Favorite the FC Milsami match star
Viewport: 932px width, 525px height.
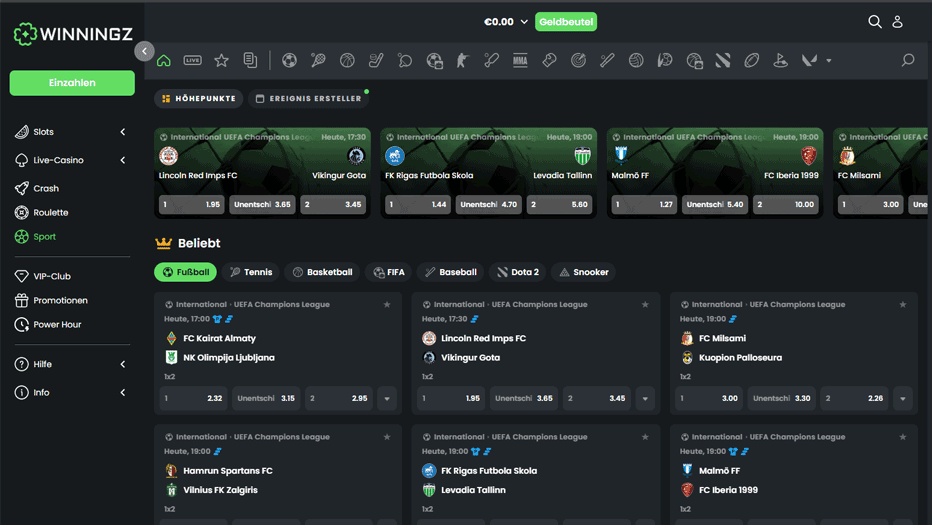tap(903, 304)
